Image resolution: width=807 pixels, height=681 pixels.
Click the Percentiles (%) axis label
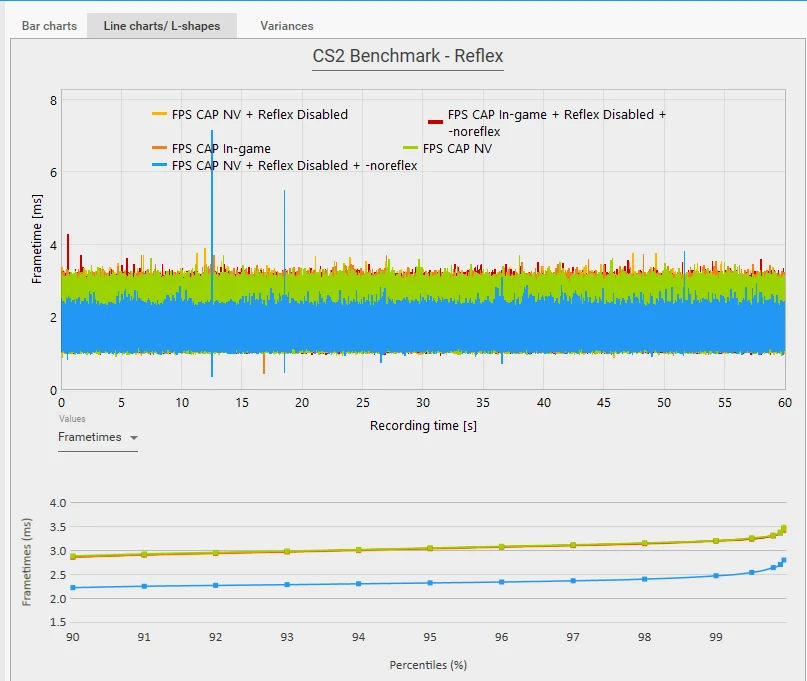tap(428, 665)
